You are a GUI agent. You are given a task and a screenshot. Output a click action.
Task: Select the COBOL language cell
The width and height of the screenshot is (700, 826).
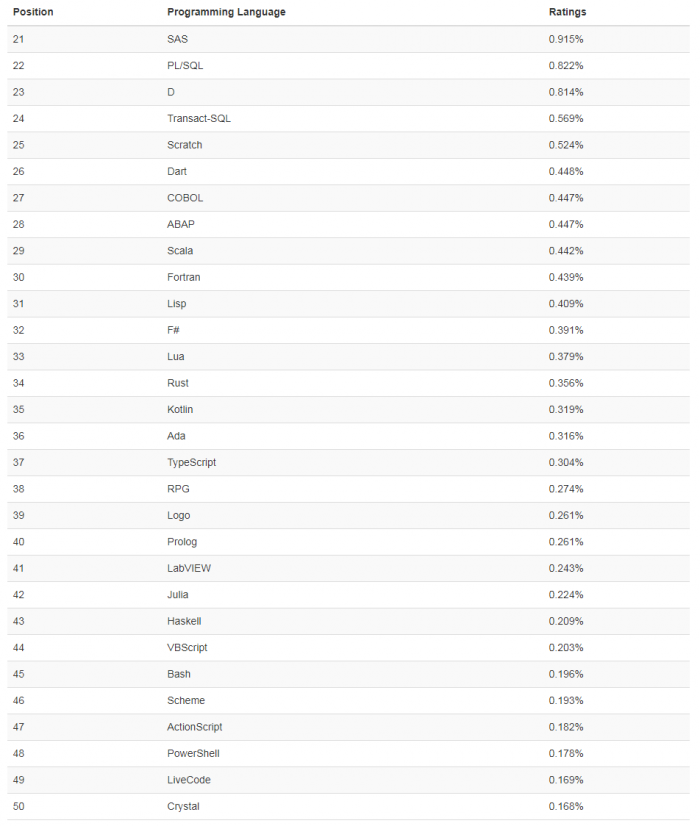pyautogui.click(x=185, y=198)
